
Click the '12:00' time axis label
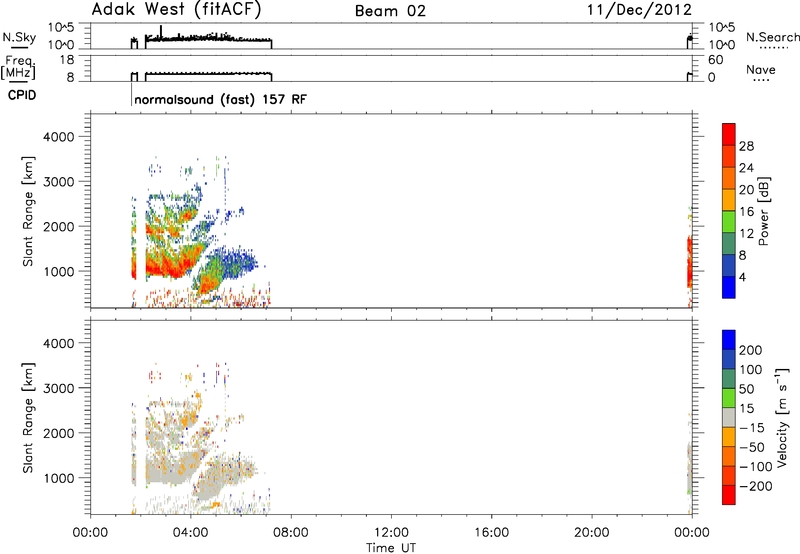pyautogui.click(x=391, y=533)
